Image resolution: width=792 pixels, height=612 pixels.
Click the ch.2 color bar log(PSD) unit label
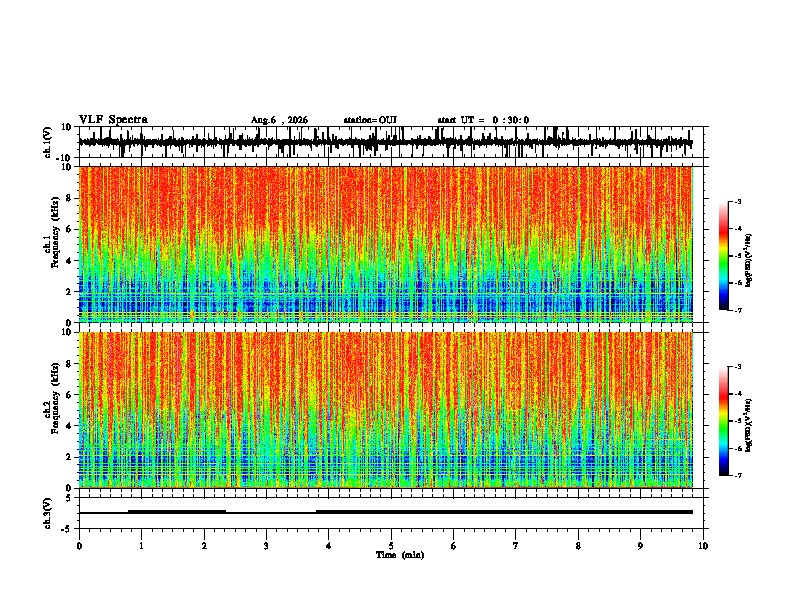(749, 425)
